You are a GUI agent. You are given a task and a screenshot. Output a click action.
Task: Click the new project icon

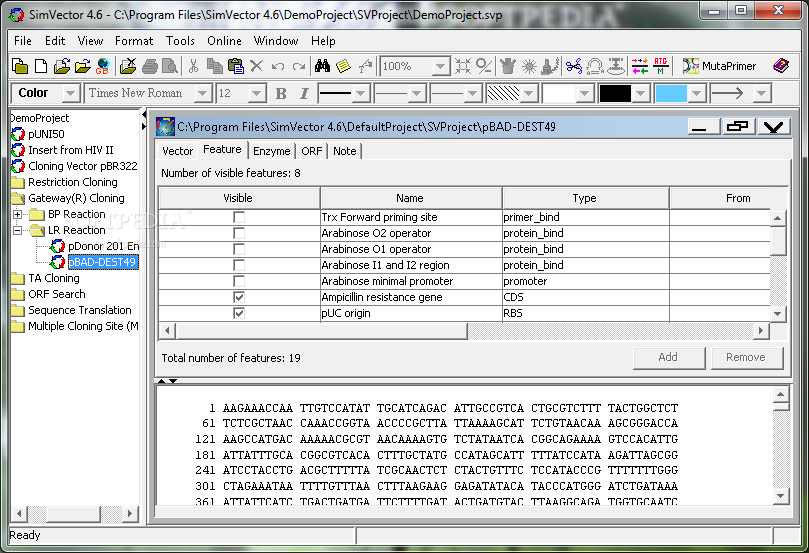20,66
